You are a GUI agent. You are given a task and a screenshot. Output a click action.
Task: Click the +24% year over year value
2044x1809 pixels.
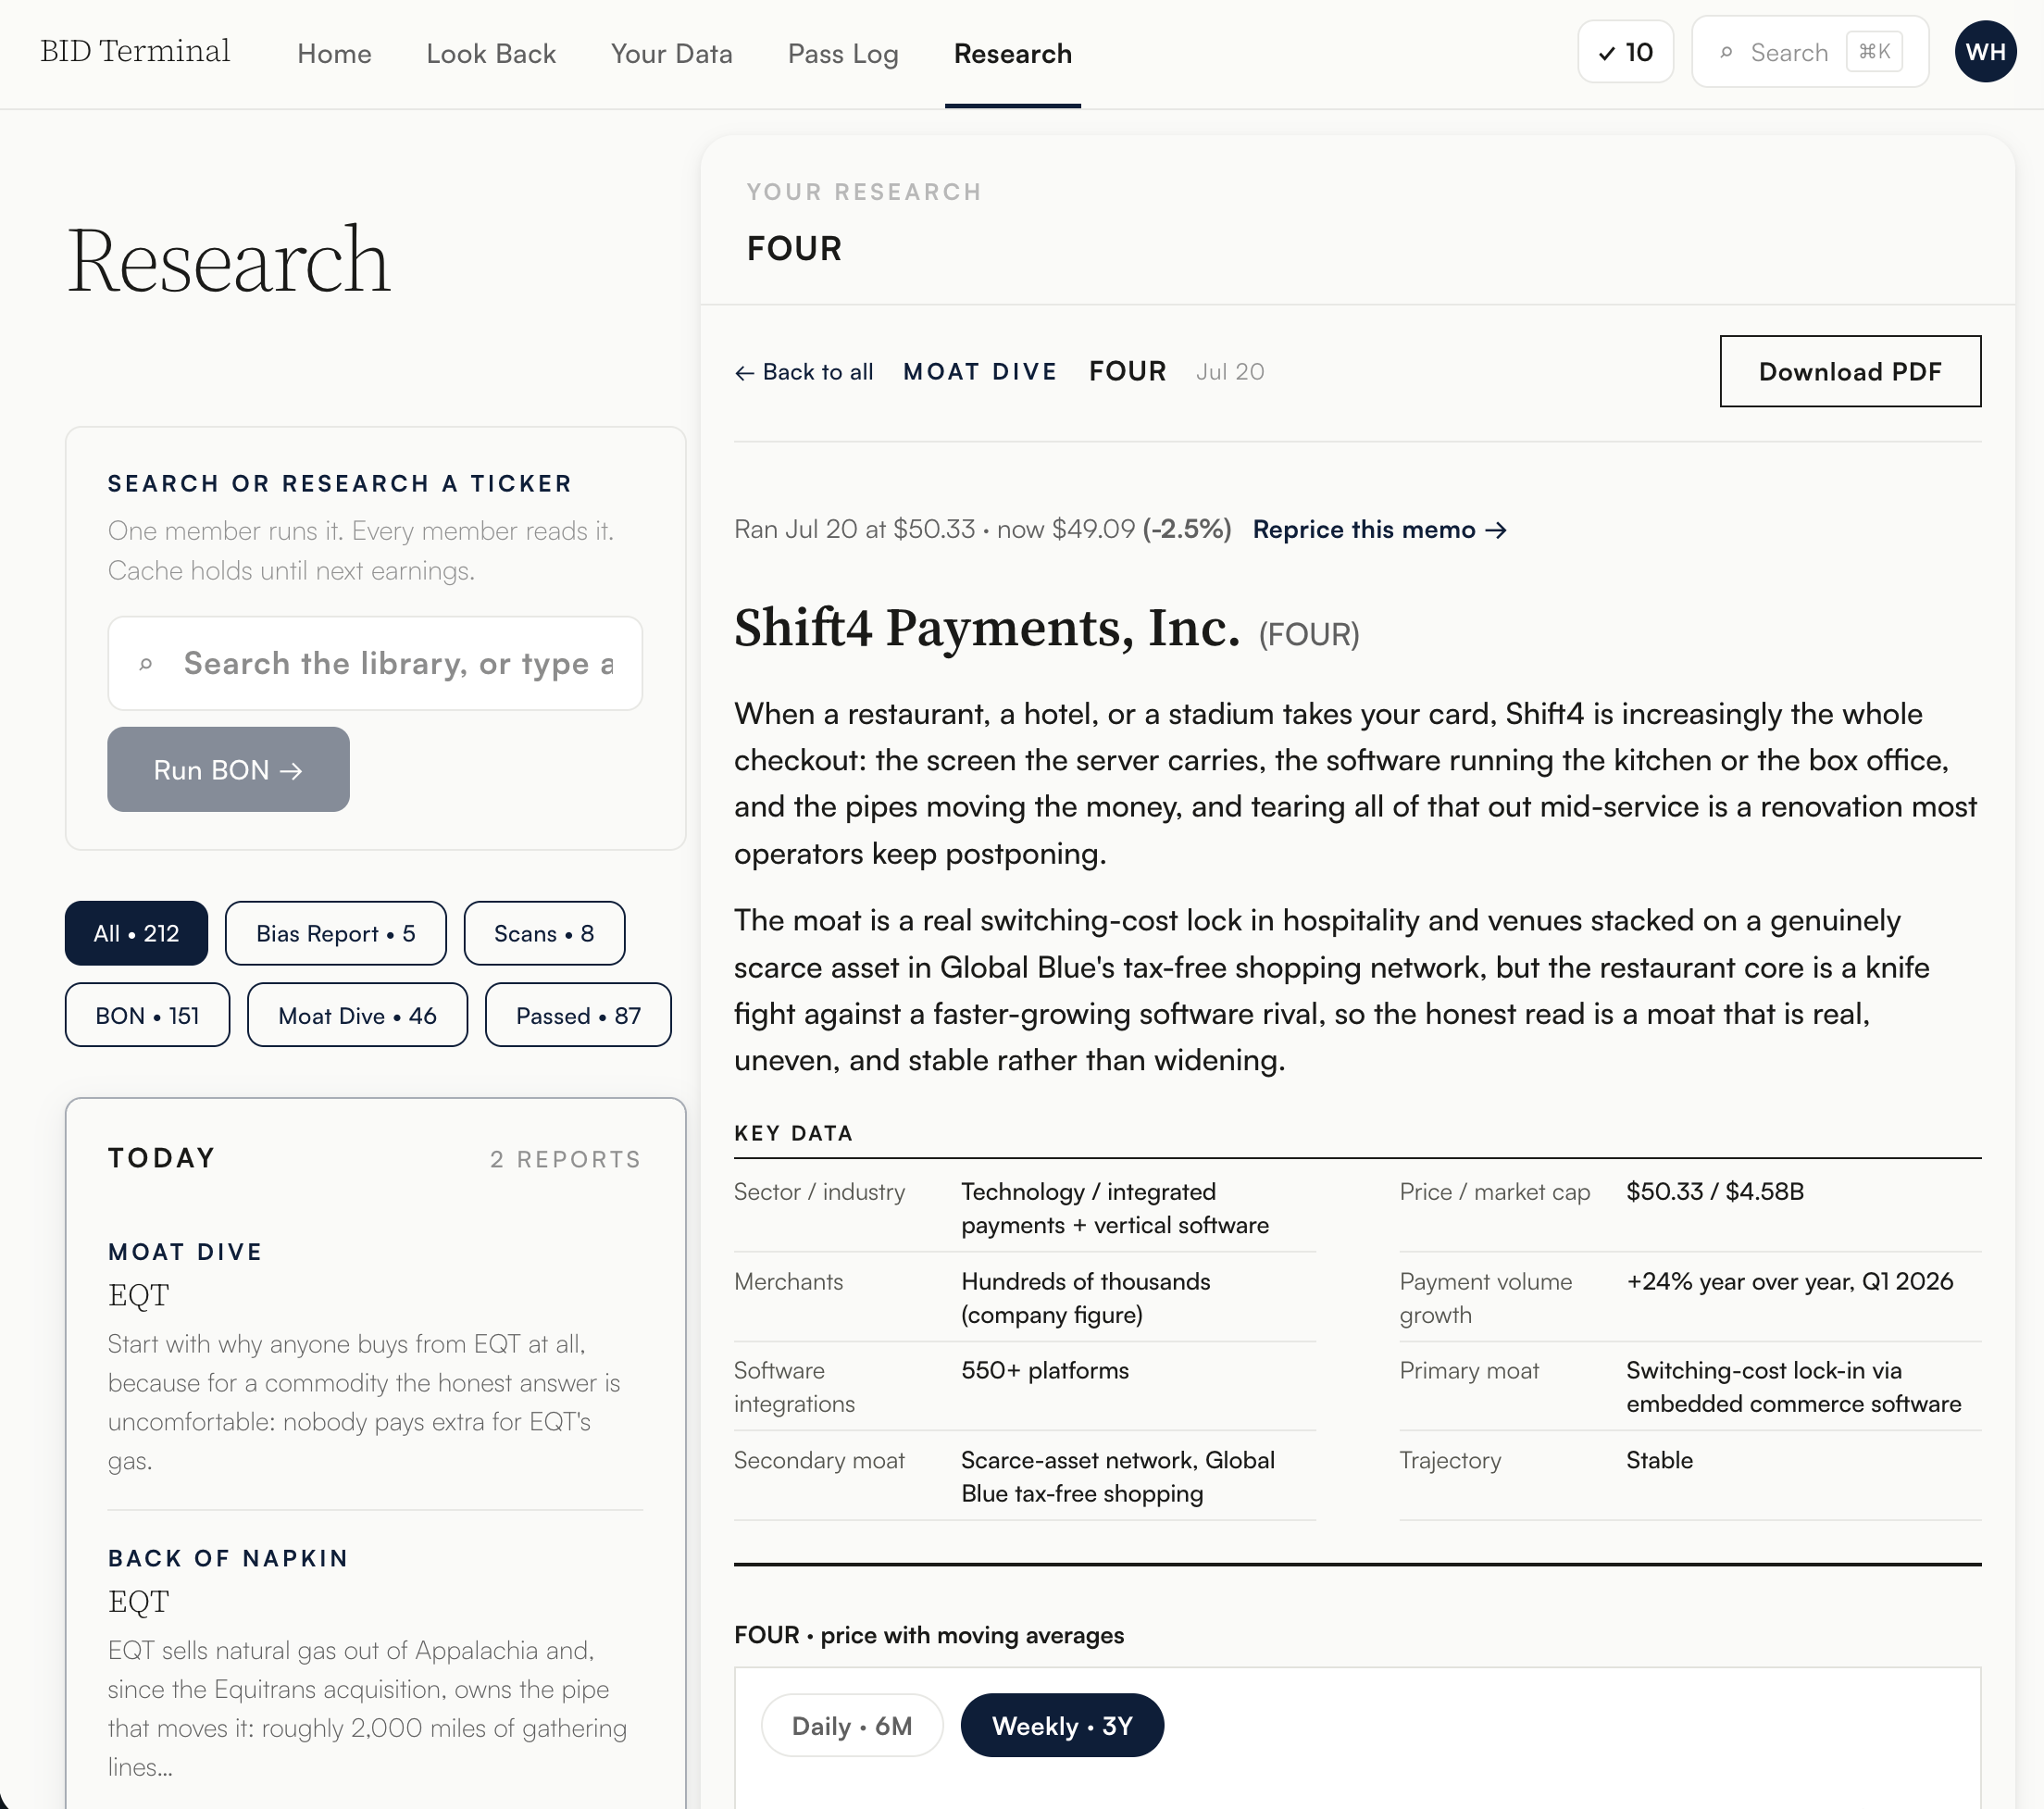tap(1789, 1281)
